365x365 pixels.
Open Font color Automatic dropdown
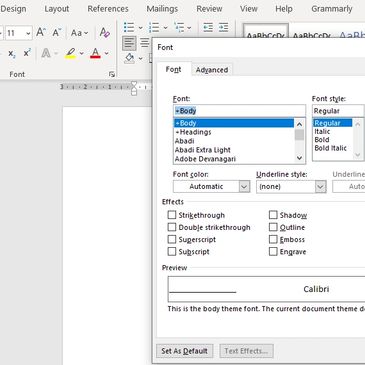244,186
